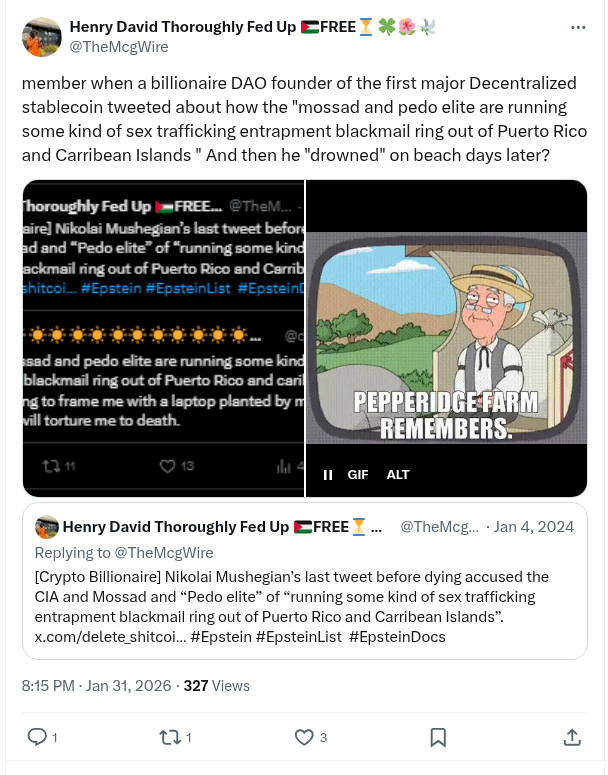Viewport: 608px width, 775px height.
Task: Open the Pepperidge Farm Remembers GIF
Action: click(x=446, y=340)
